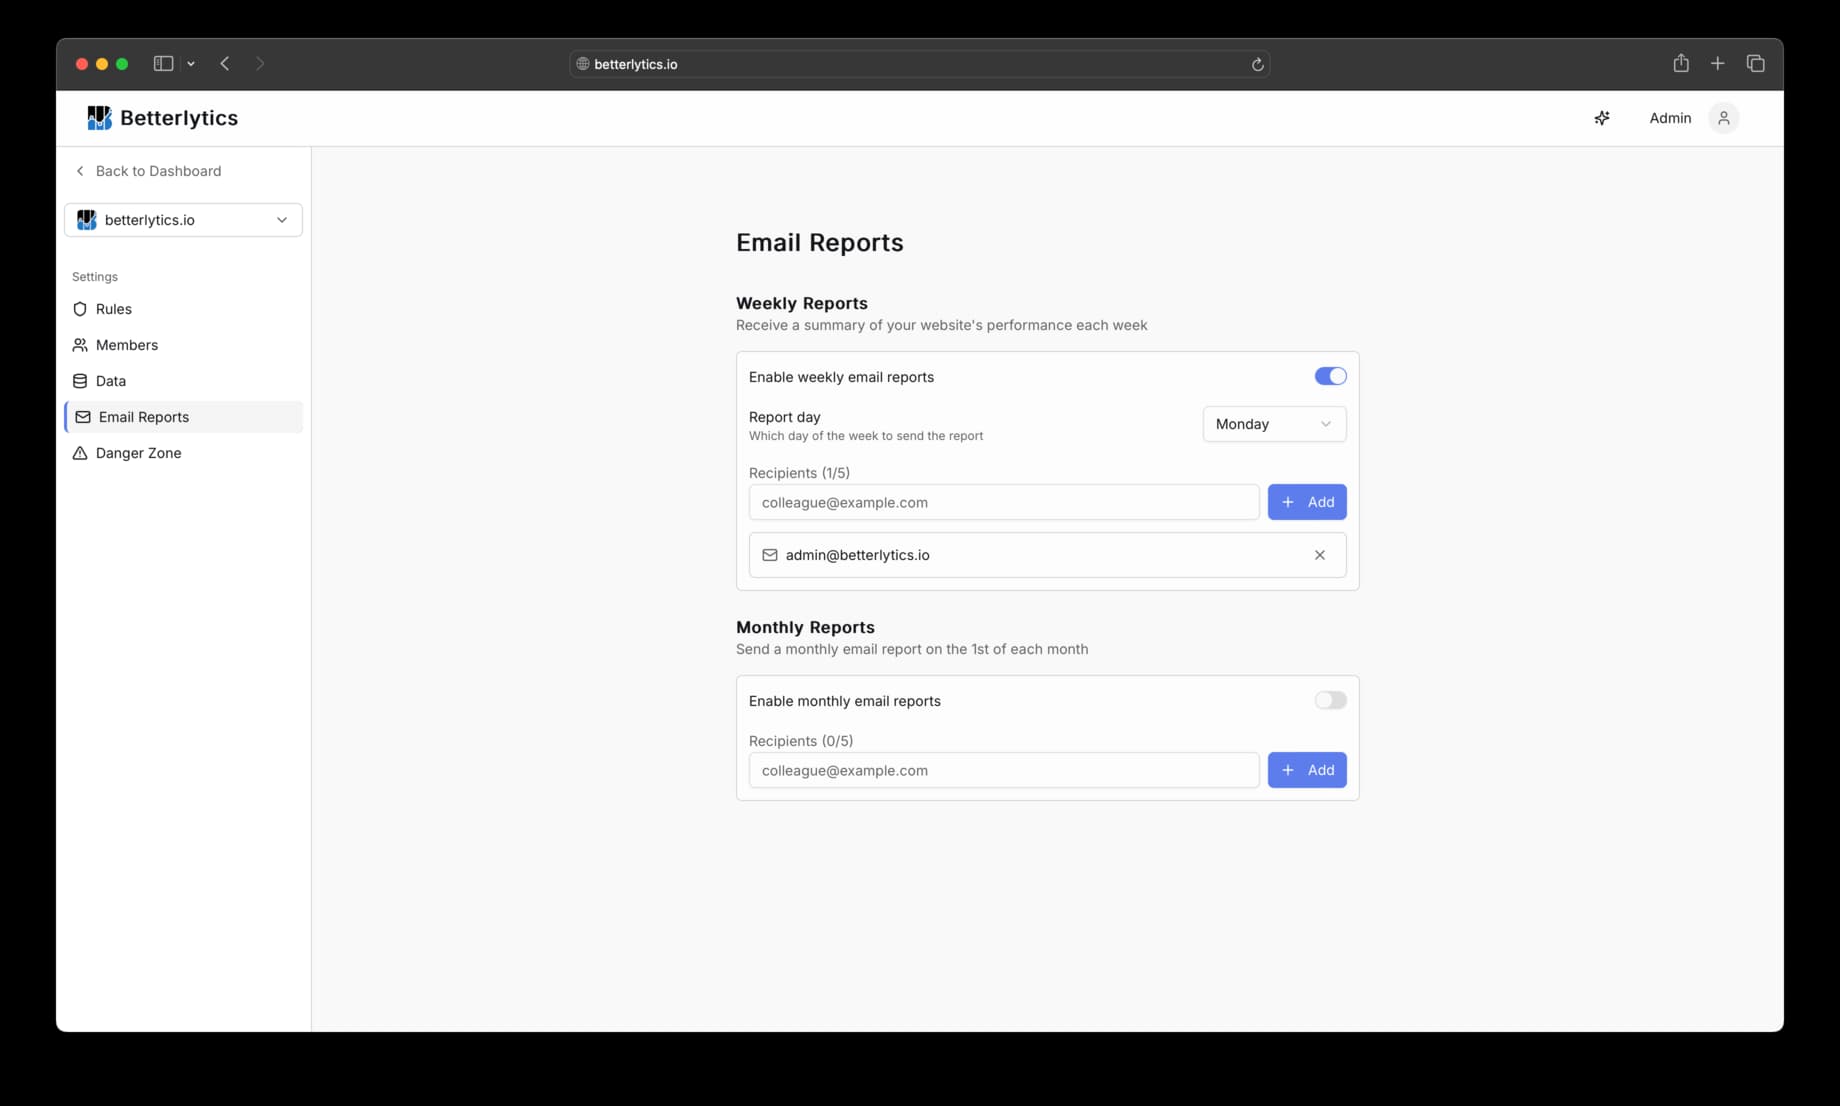Remove admin@betterlytics.io from recipients
1840x1106 pixels.
click(x=1319, y=555)
